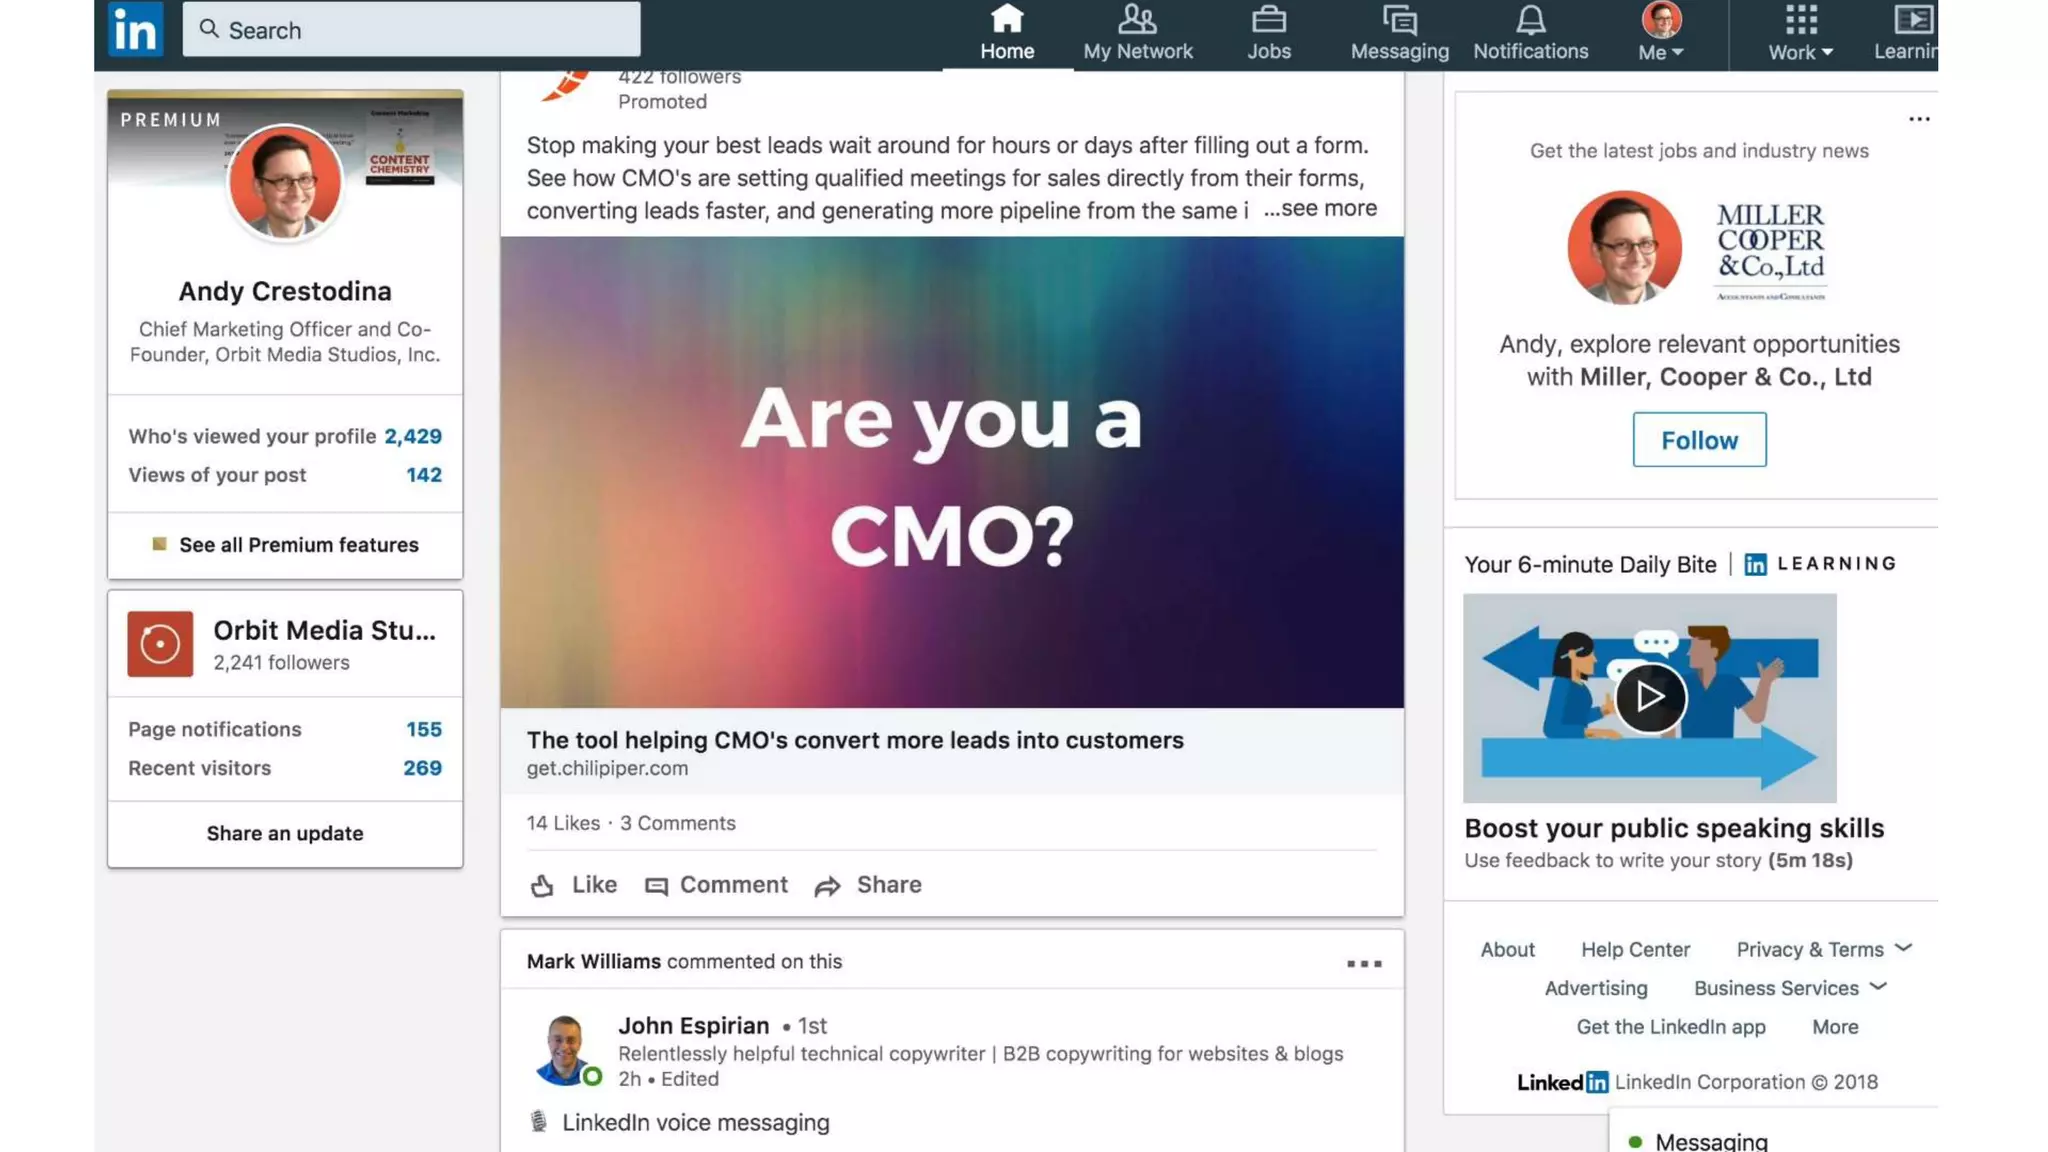Click the Comment icon on promoted post
The image size is (2048, 1152).
pos(656,886)
